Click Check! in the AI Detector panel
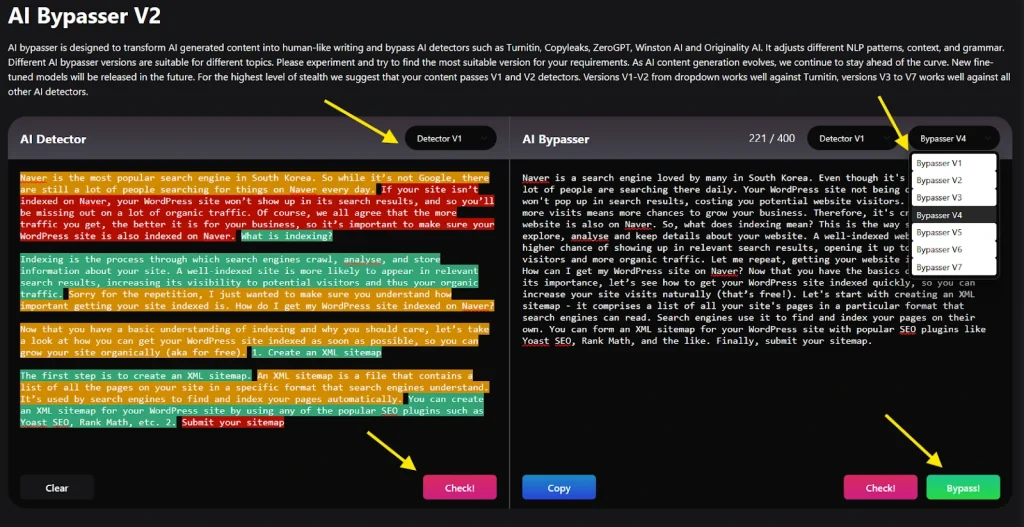 460,487
